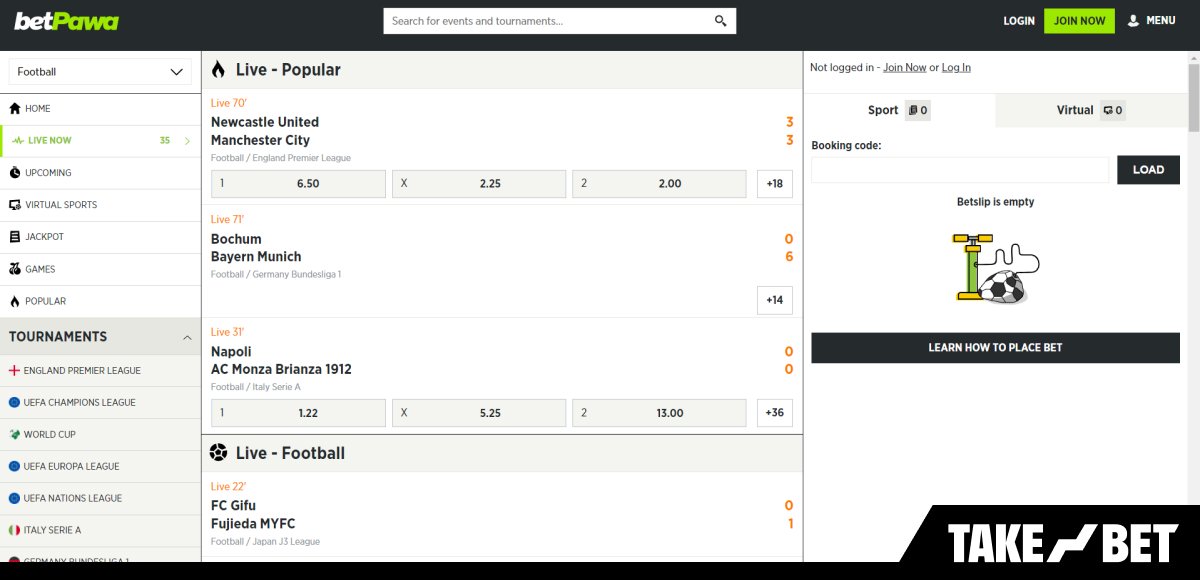
Task: Show +18 more markets for Newcastle vs Manchester City
Action: coord(775,184)
